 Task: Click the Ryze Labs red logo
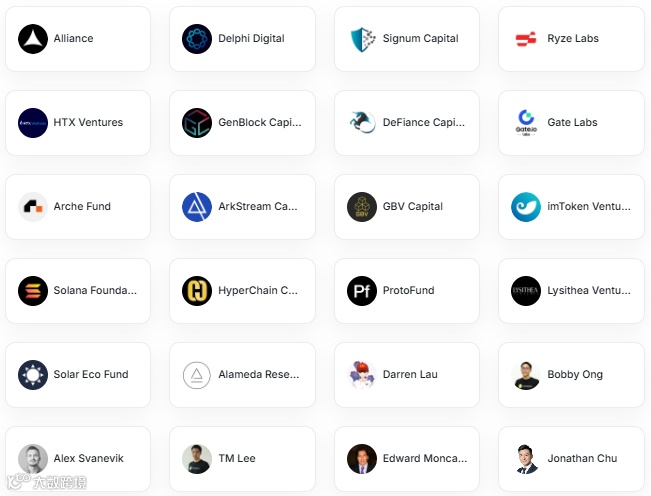pyautogui.click(x=526, y=39)
